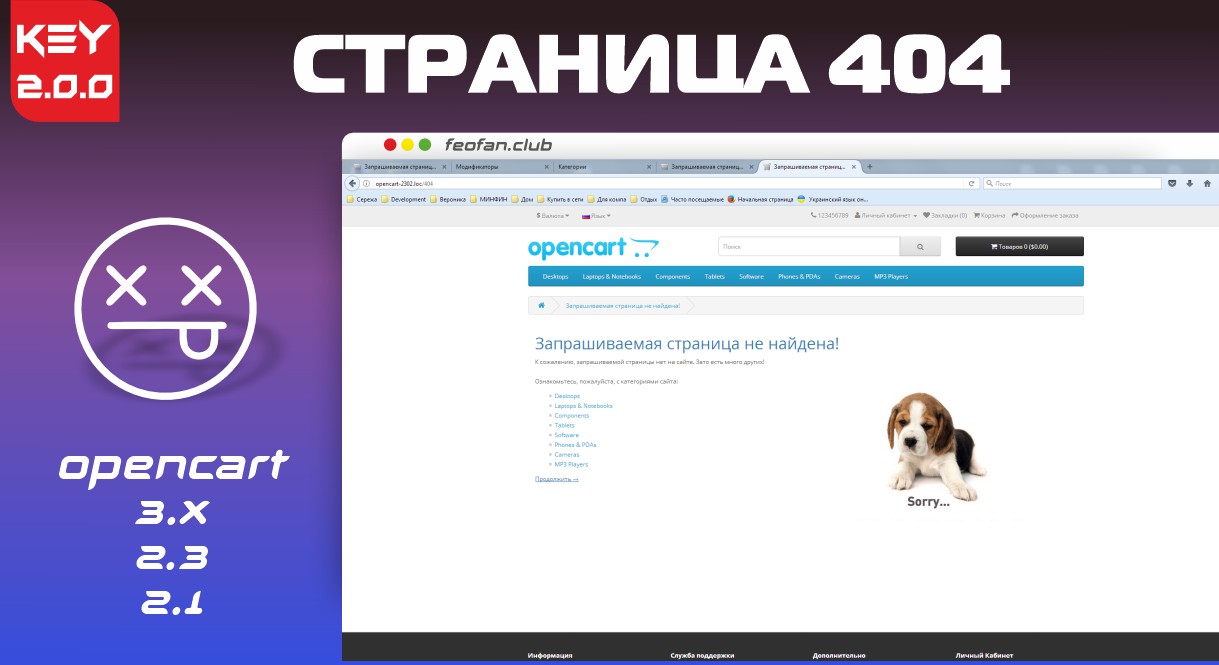Open the Дом bookmark folder
Image resolution: width=1219 pixels, height=665 pixels.
(x=522, y=199)
